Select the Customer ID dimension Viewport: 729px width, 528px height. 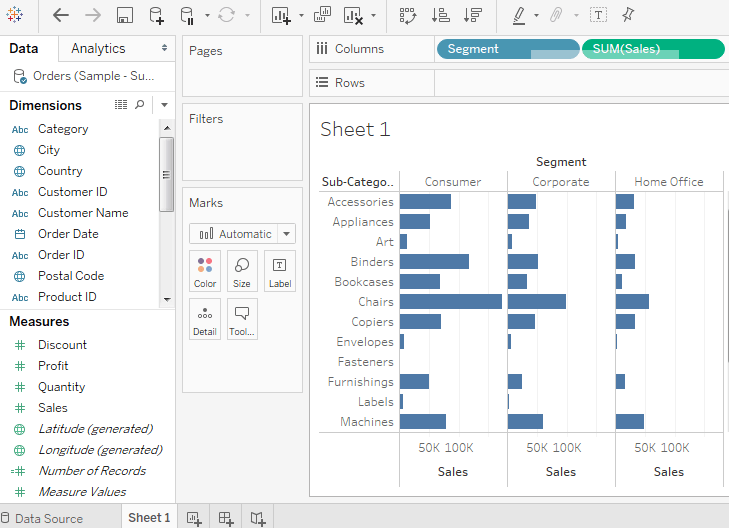coord(73,191)
